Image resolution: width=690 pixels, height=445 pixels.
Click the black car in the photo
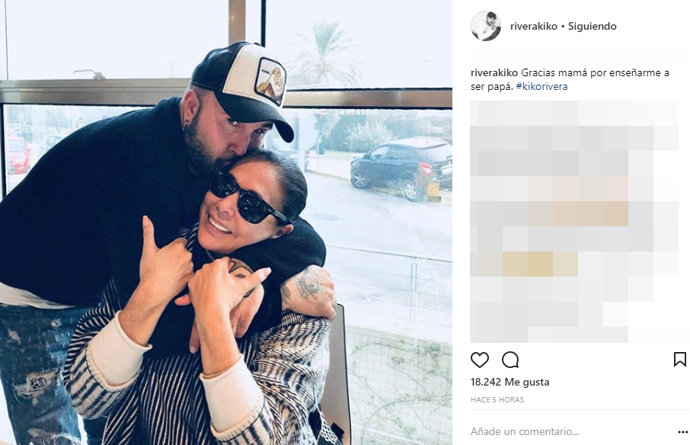coord(401,168)
